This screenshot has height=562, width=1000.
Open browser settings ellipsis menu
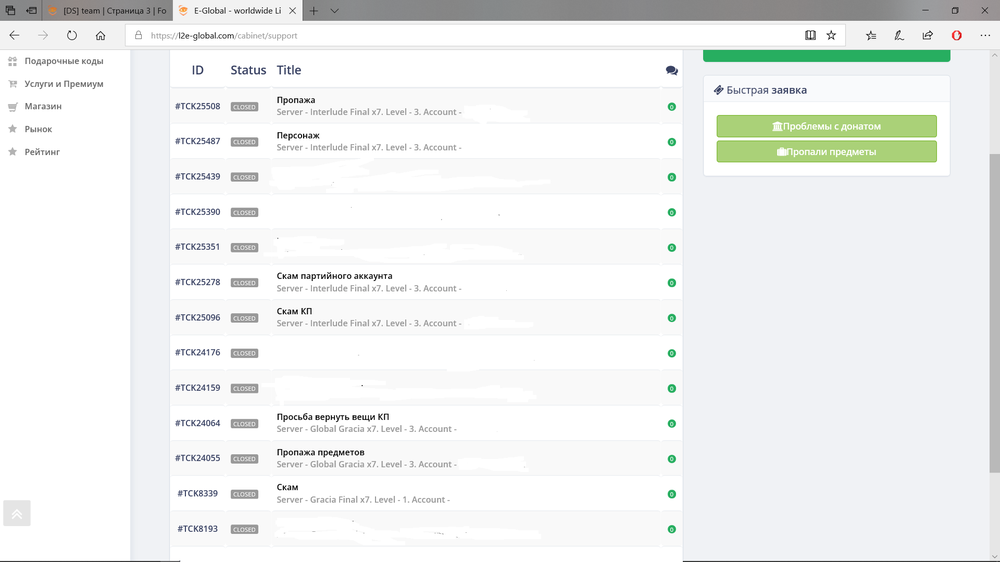coord(984,35)
